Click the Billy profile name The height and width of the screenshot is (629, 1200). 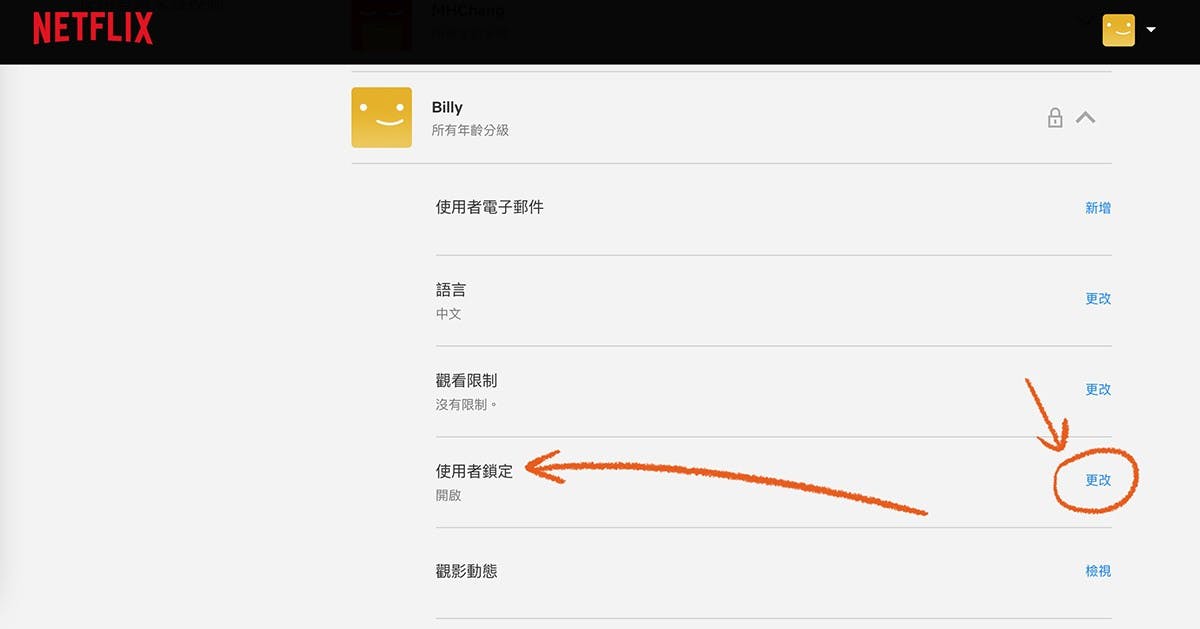447,107
